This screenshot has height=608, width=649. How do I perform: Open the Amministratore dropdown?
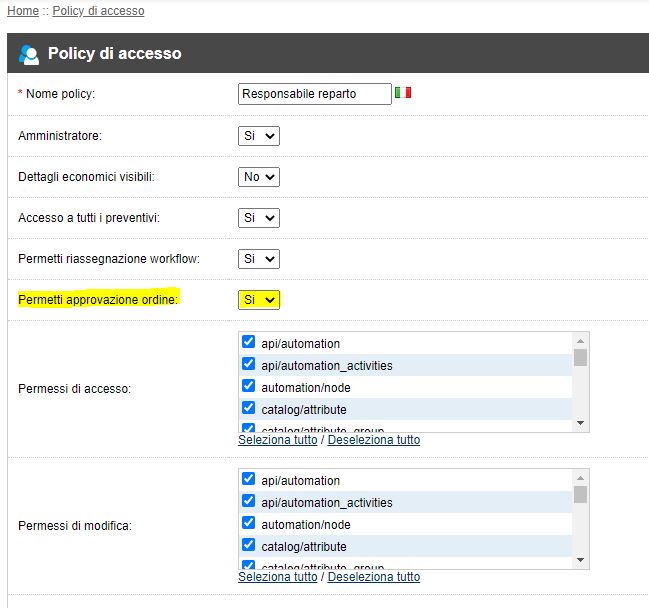[259, 136]
